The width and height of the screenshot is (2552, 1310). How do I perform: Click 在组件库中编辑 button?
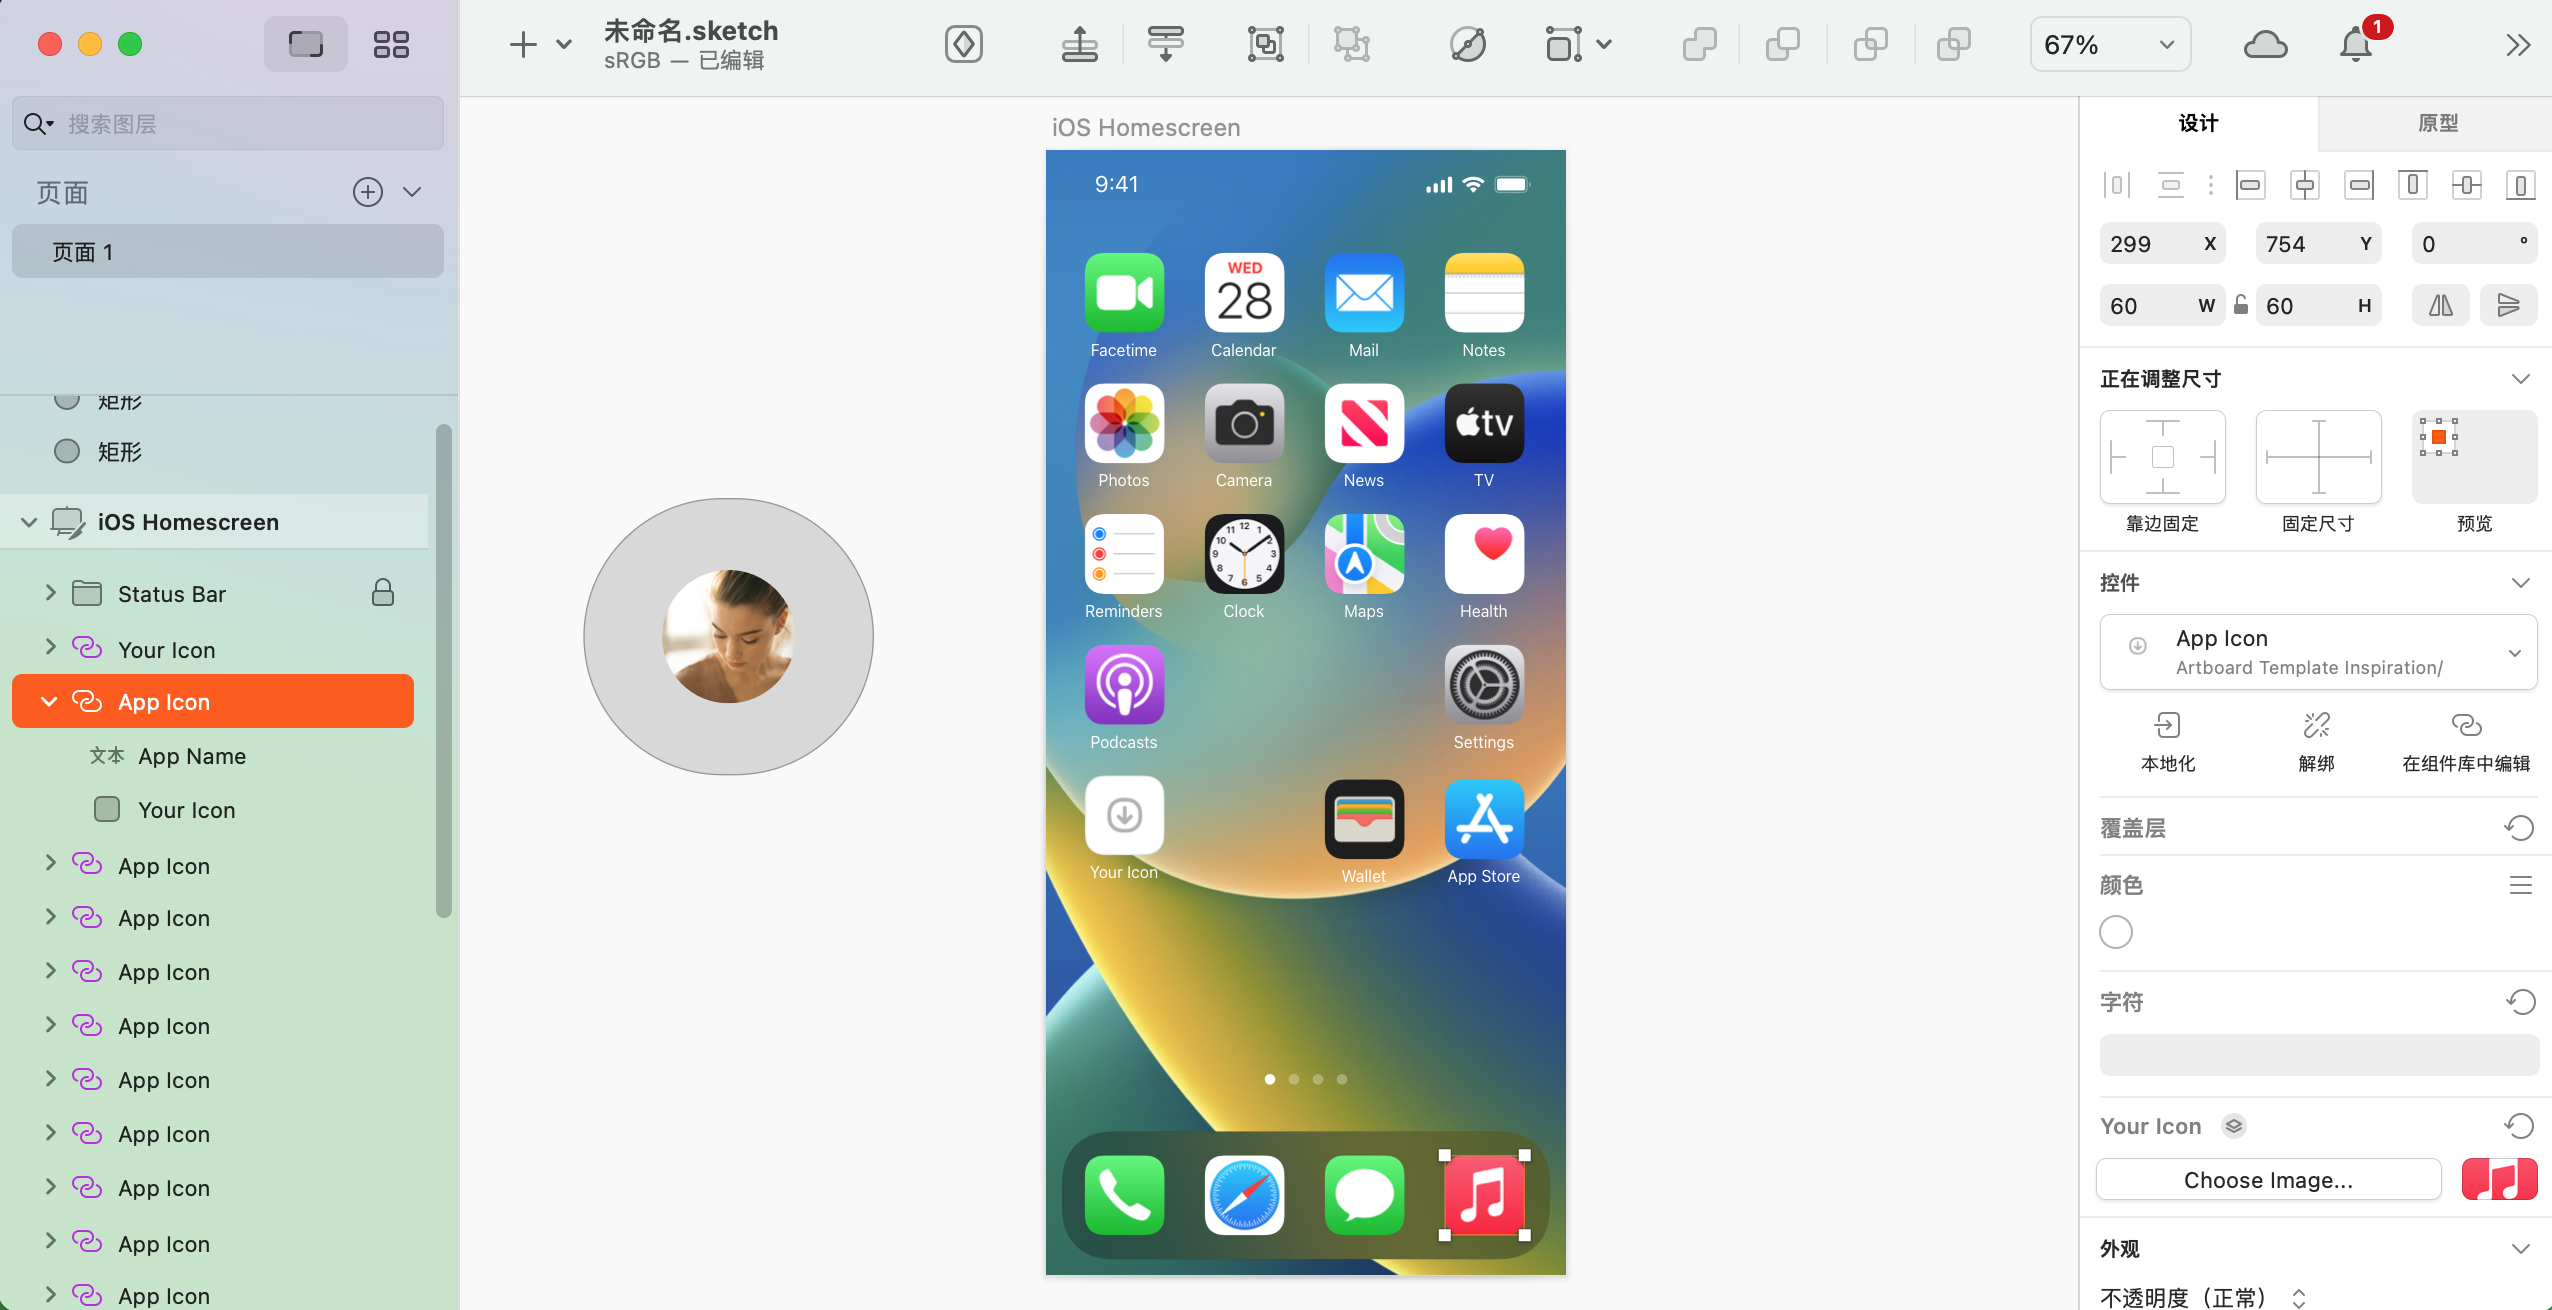pyautogui.click(x=2466, y=742)
